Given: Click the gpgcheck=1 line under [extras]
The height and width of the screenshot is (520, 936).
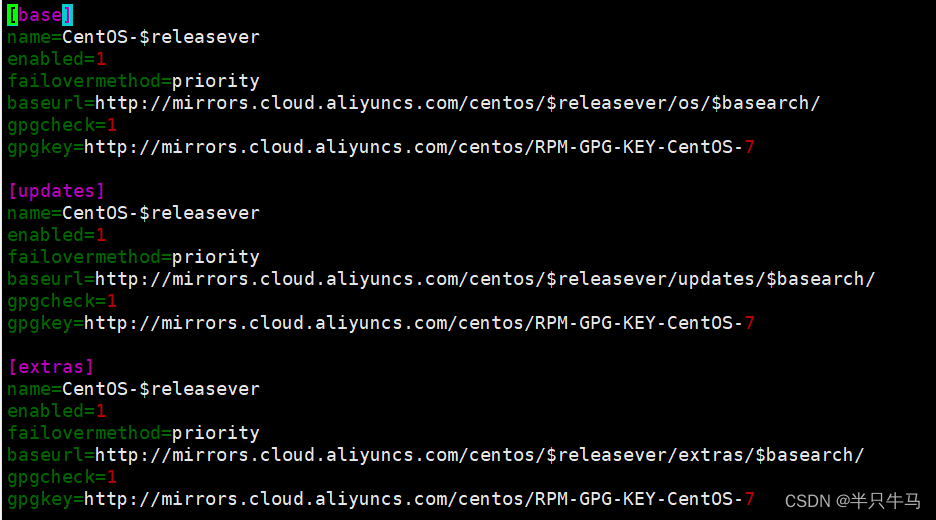Looking at the screenshot, I should tap(62, 477).
